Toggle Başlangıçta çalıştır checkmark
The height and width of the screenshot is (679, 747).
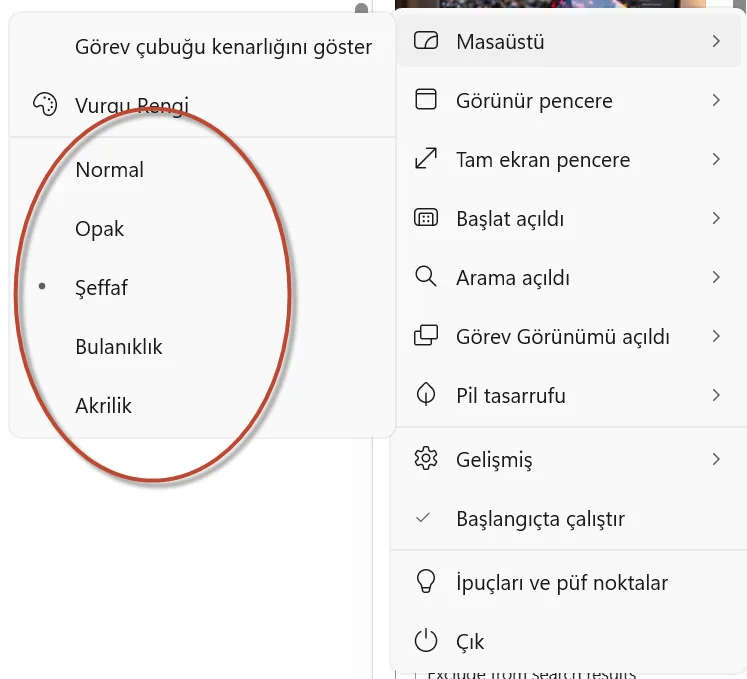click(x=423, y=518)
